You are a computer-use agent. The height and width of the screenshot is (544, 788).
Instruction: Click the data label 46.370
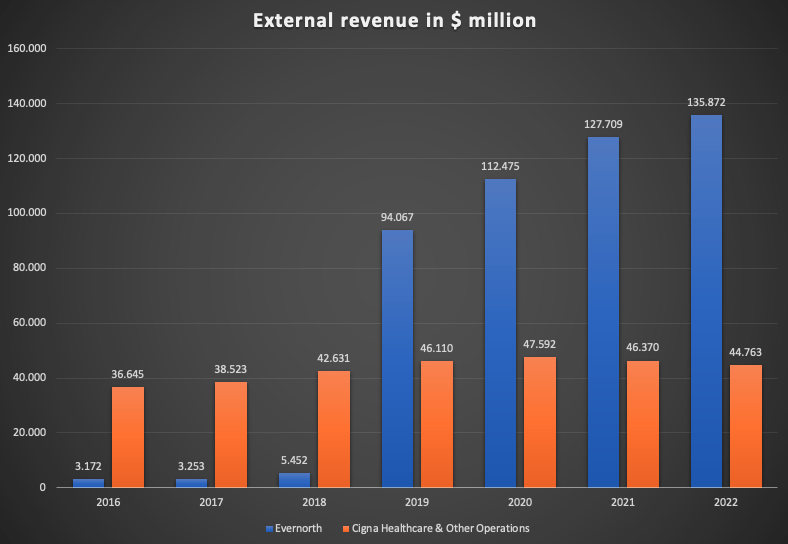click(x=643, y=347)
